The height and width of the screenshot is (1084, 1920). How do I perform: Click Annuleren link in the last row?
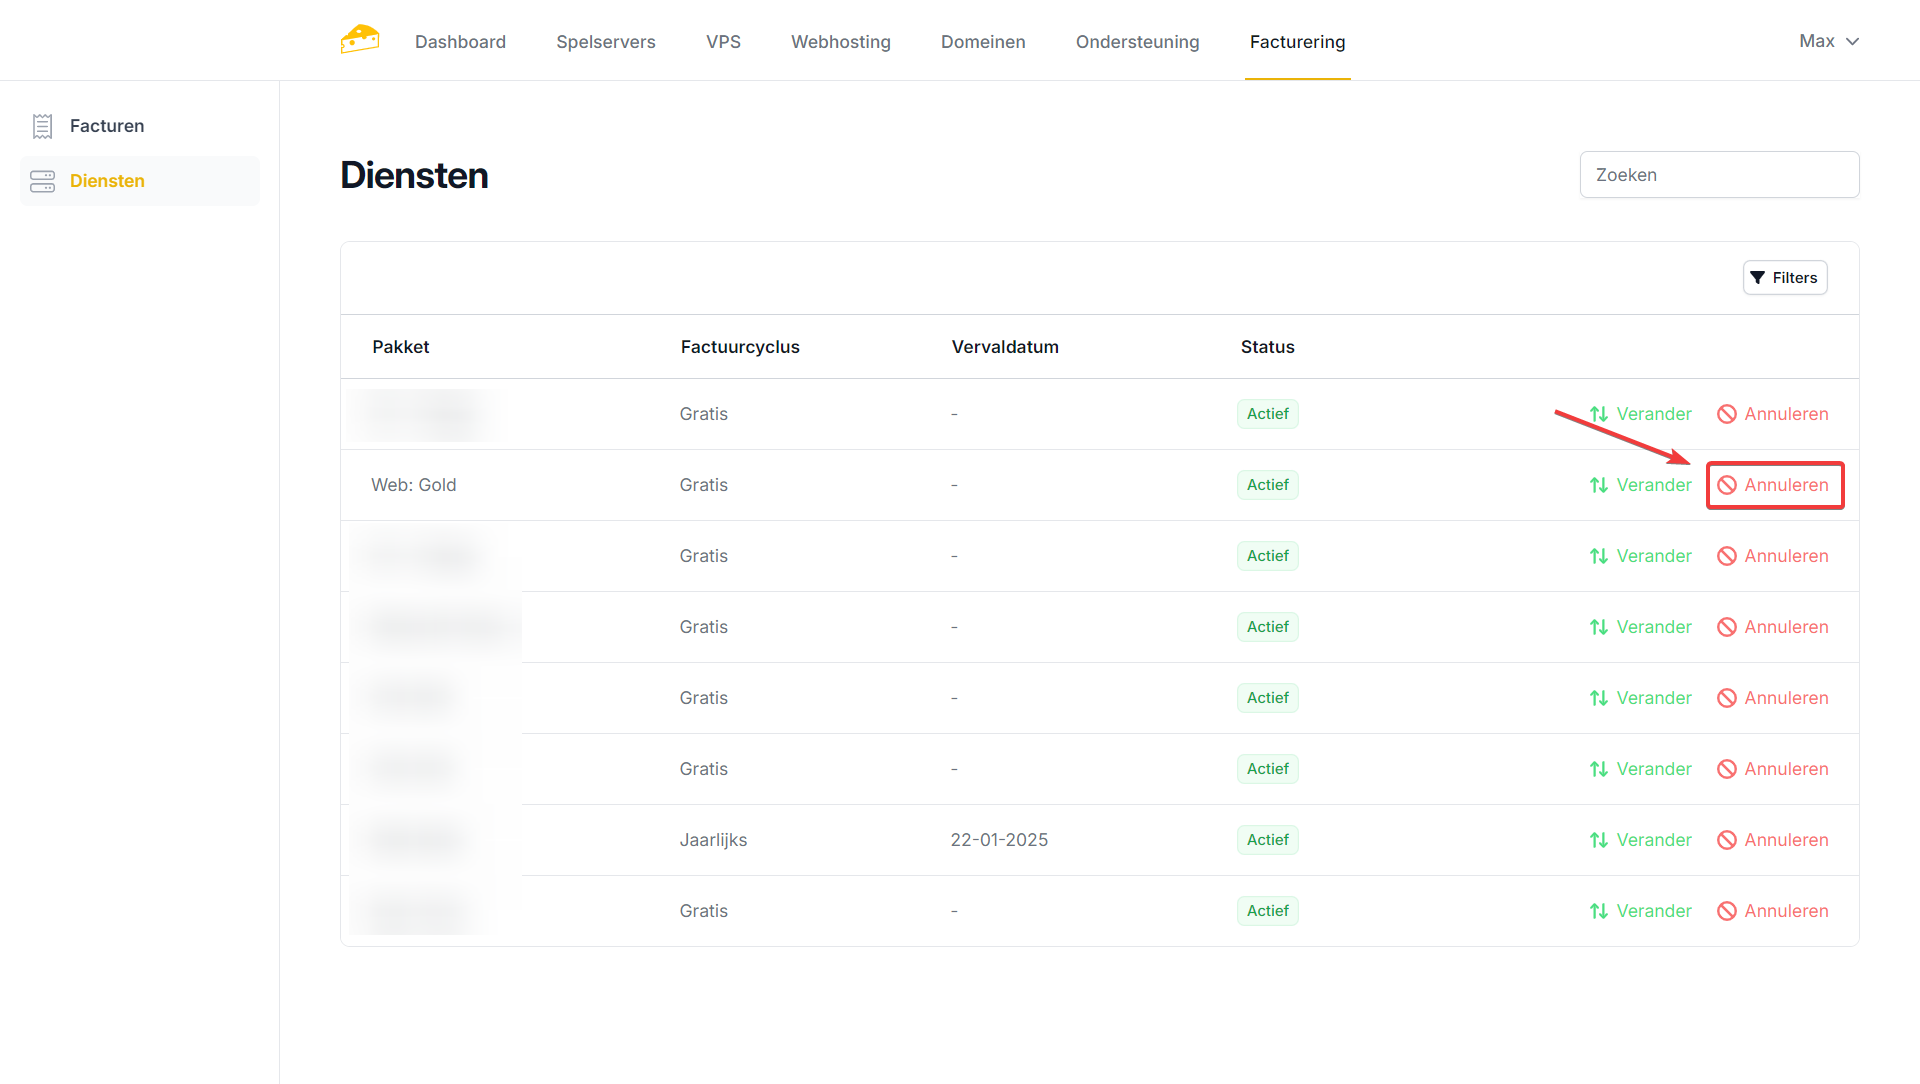(1786, 911)
